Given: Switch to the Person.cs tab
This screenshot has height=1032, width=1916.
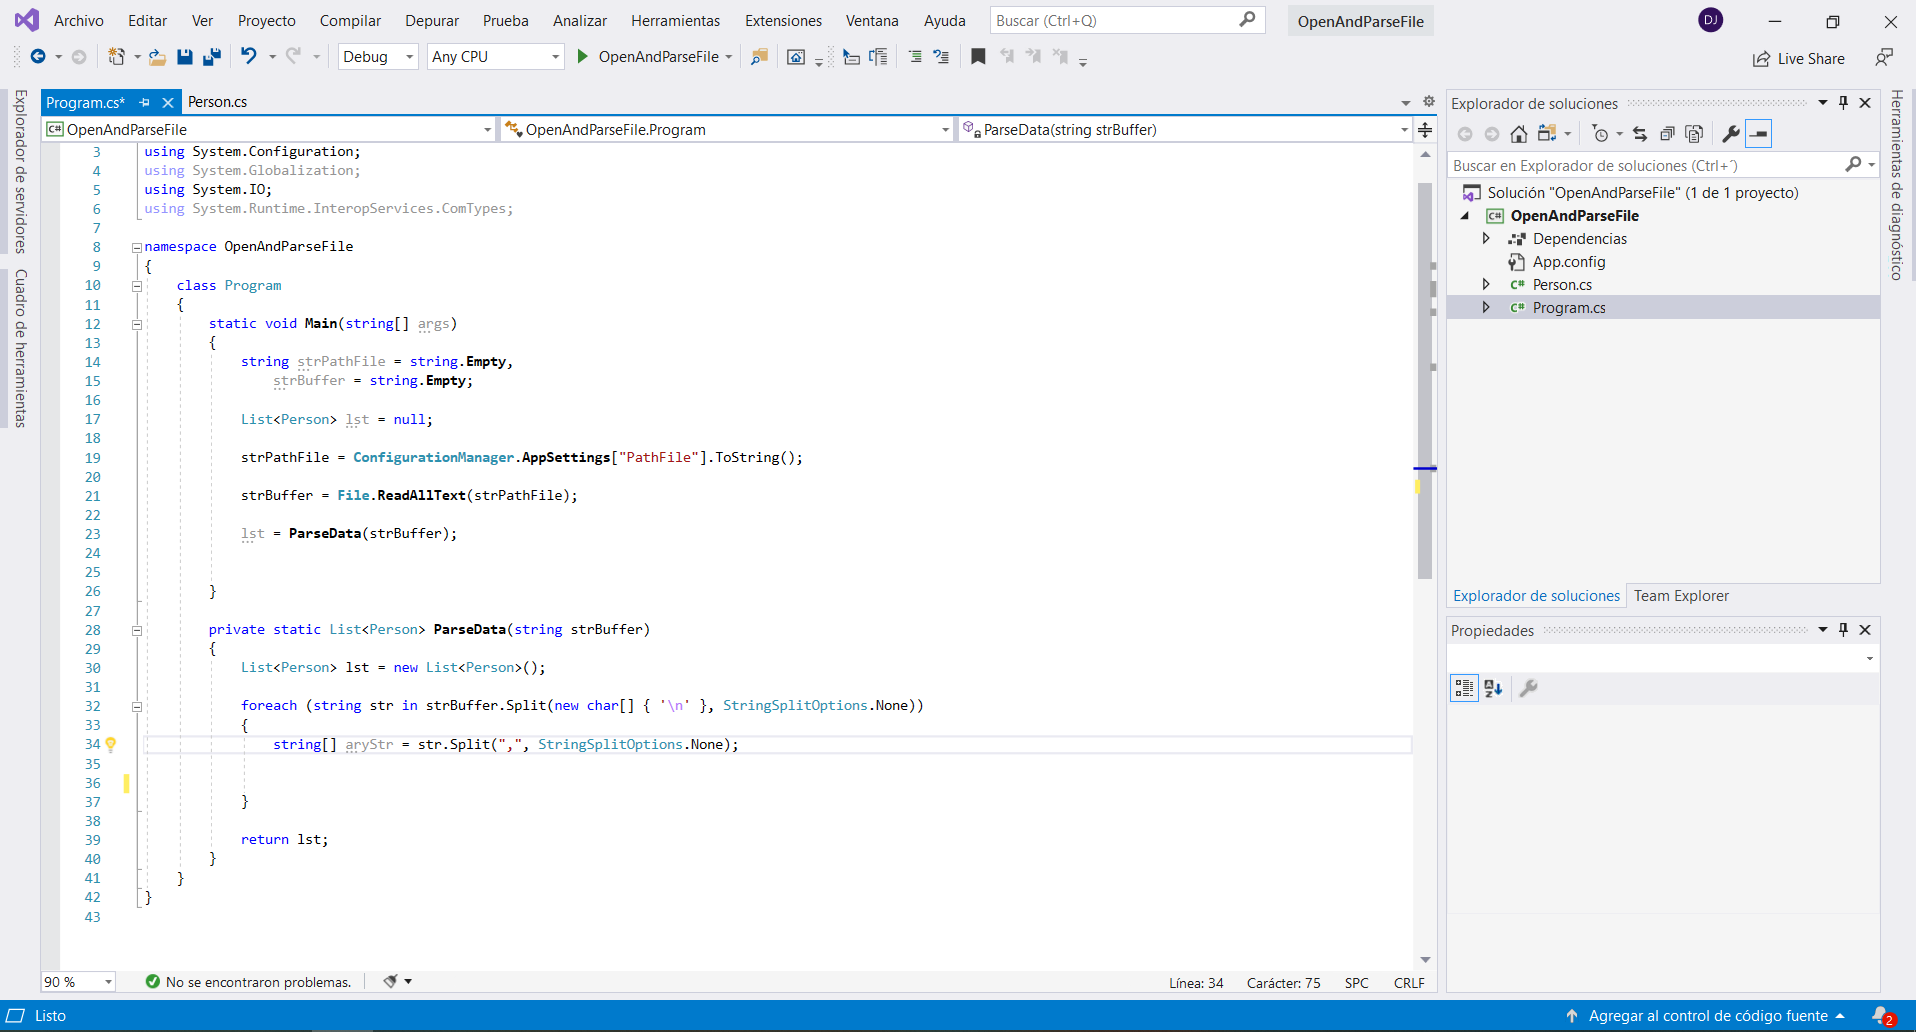Looking at the screenshot, I should pos(217,102).
